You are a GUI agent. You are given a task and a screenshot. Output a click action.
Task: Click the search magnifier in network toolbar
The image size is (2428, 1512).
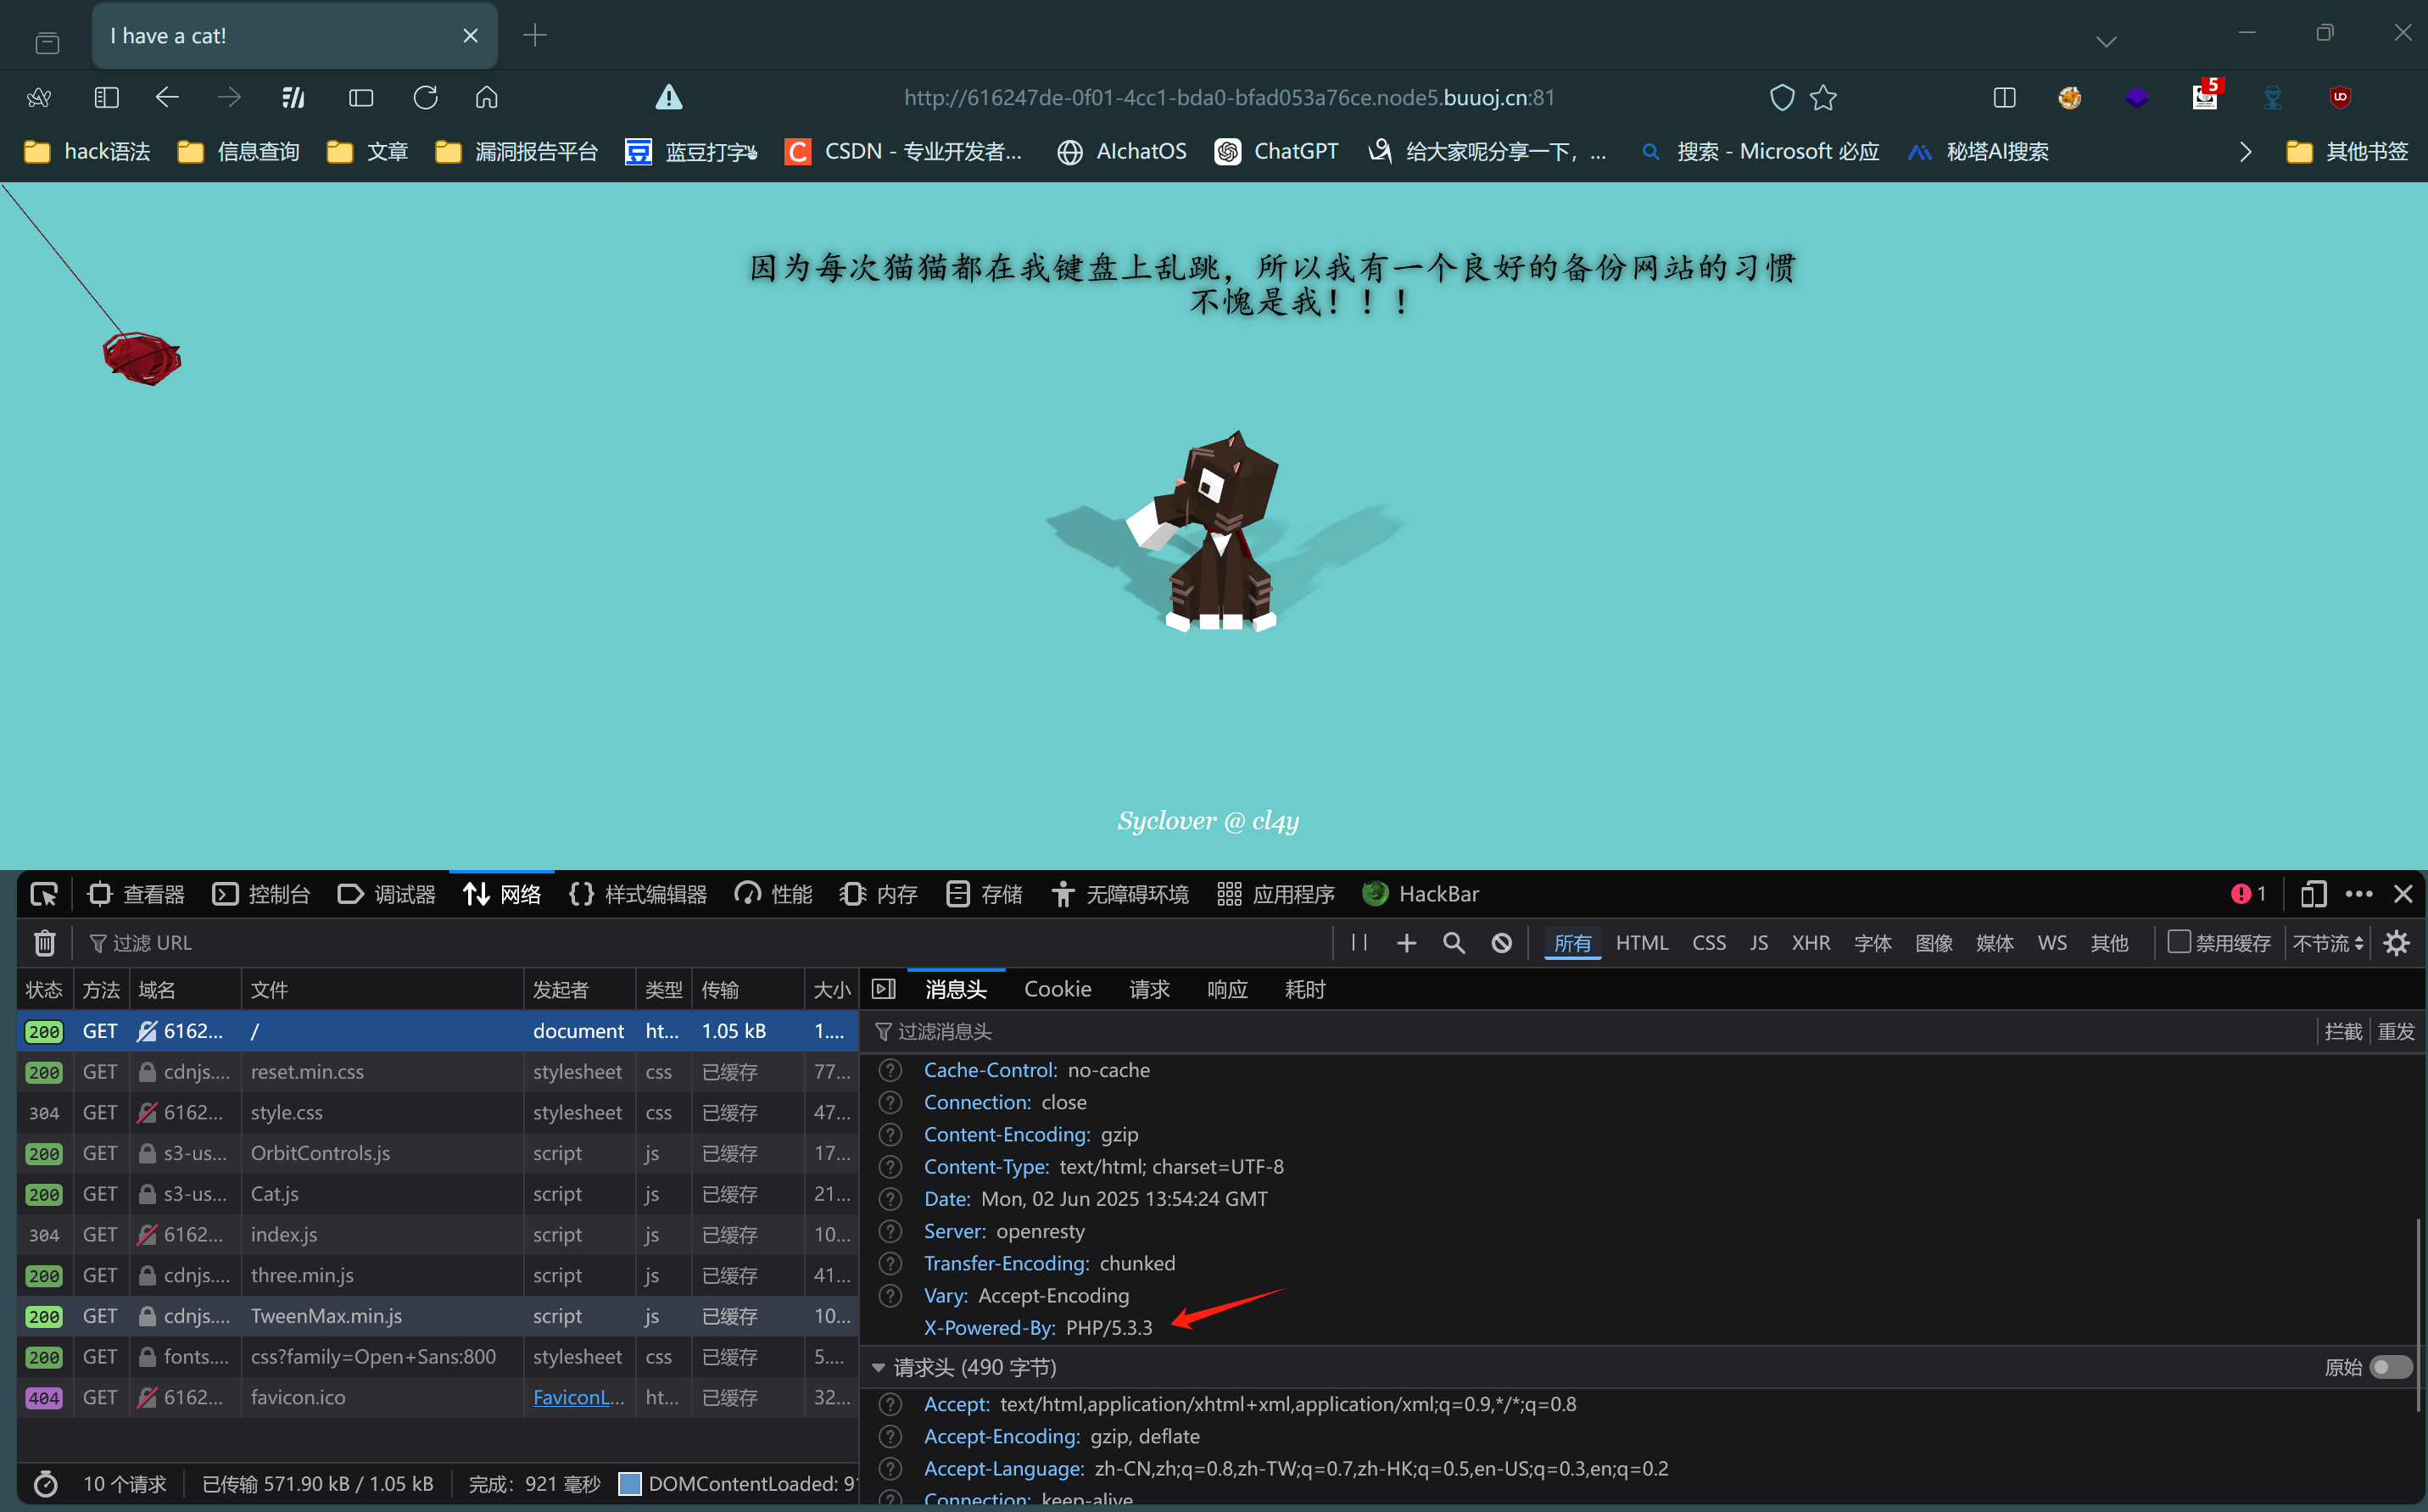tap(1454, 943)
